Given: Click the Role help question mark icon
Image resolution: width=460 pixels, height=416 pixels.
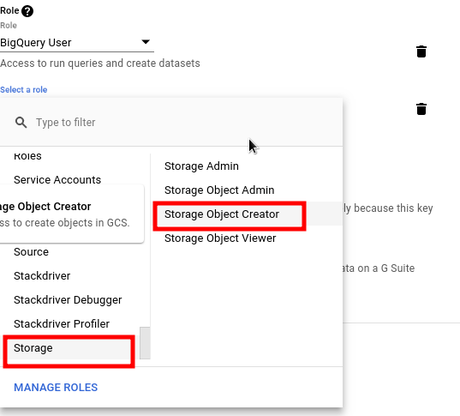Looking at the screenshot, I should coord(27,11).
